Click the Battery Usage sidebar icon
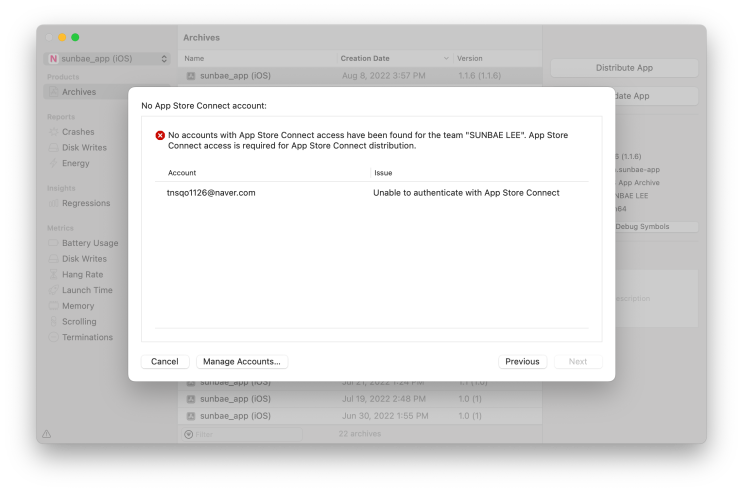 [x=54, y=243]
